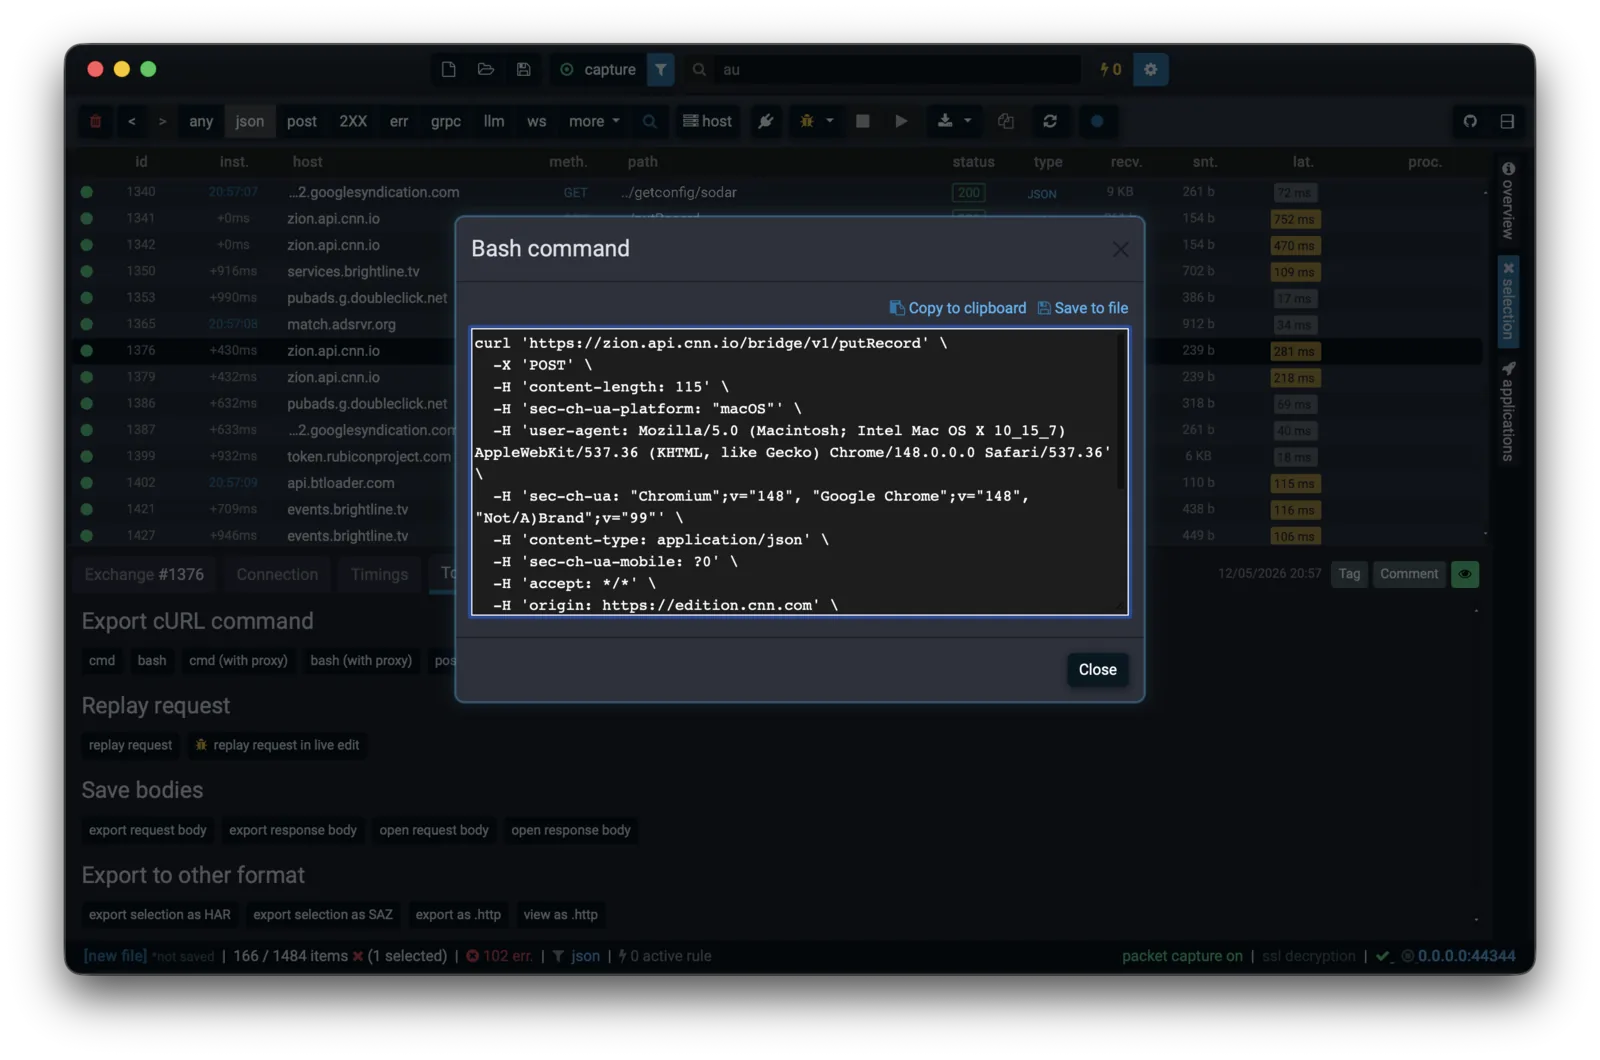Expand the bug icon dropdown arrow

[x=830, y=121]
